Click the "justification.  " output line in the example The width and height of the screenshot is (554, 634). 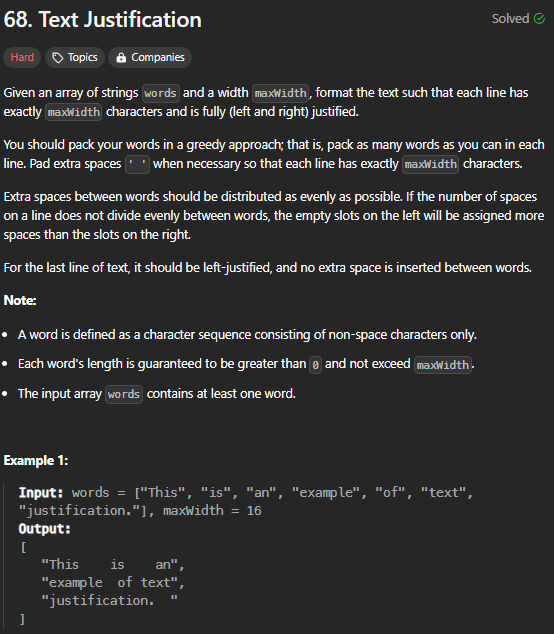click(109, 600)
